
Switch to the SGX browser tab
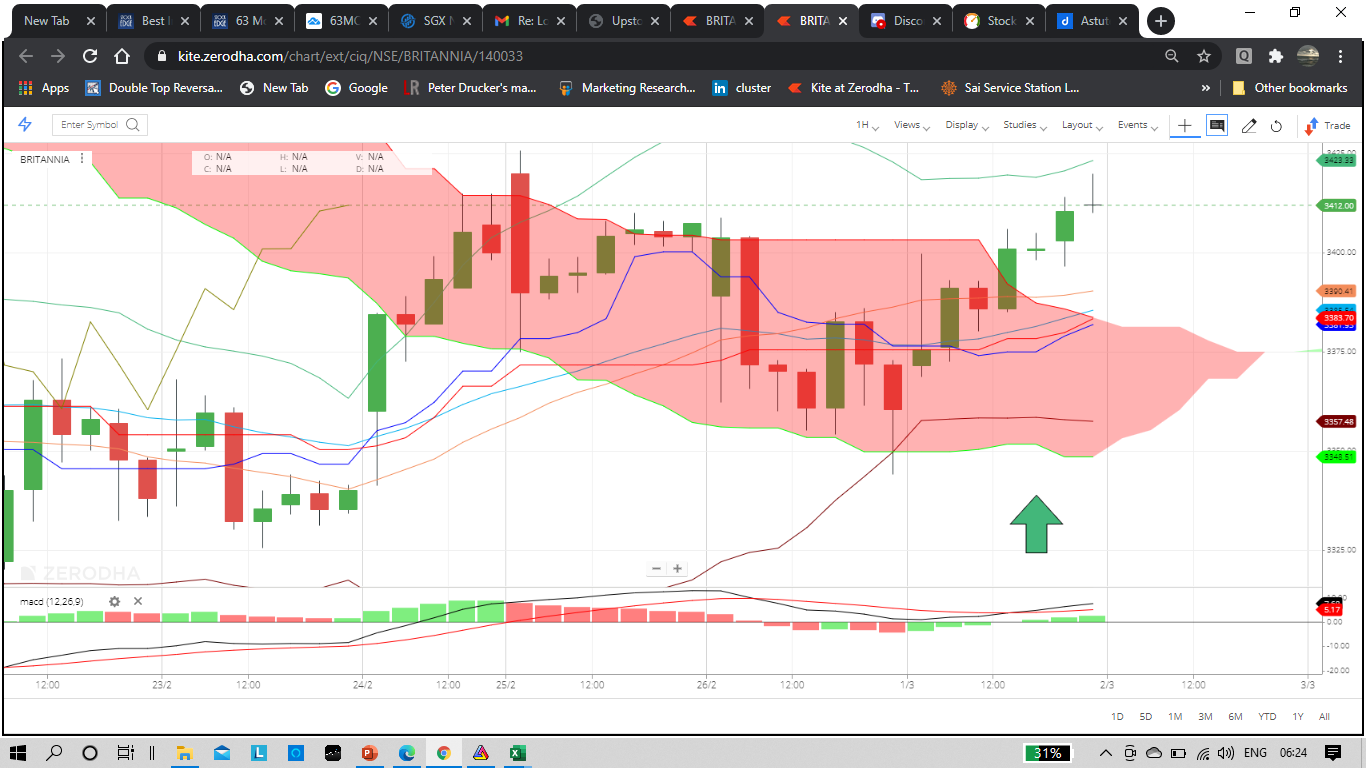click(x=434, y=20)
